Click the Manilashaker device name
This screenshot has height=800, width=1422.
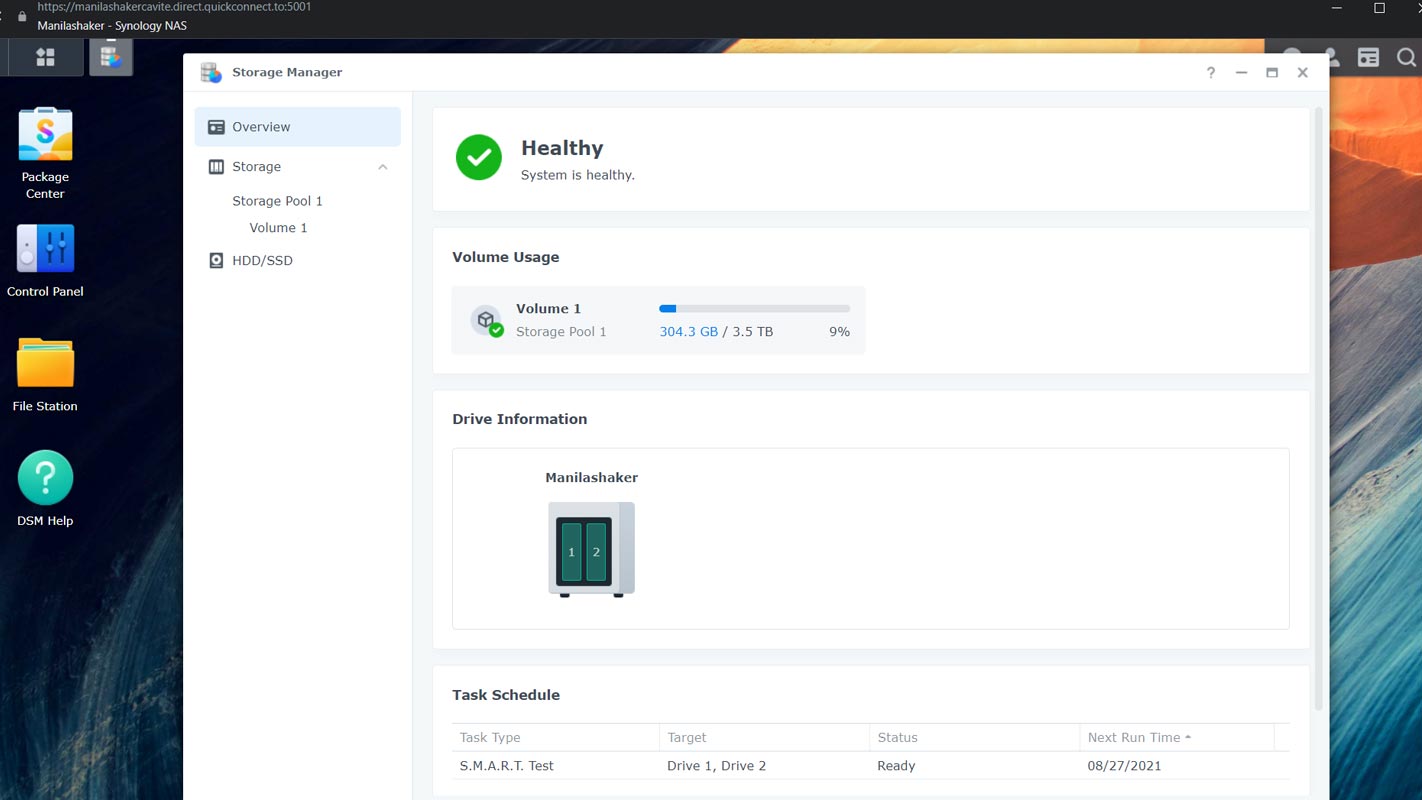point(591,478)
